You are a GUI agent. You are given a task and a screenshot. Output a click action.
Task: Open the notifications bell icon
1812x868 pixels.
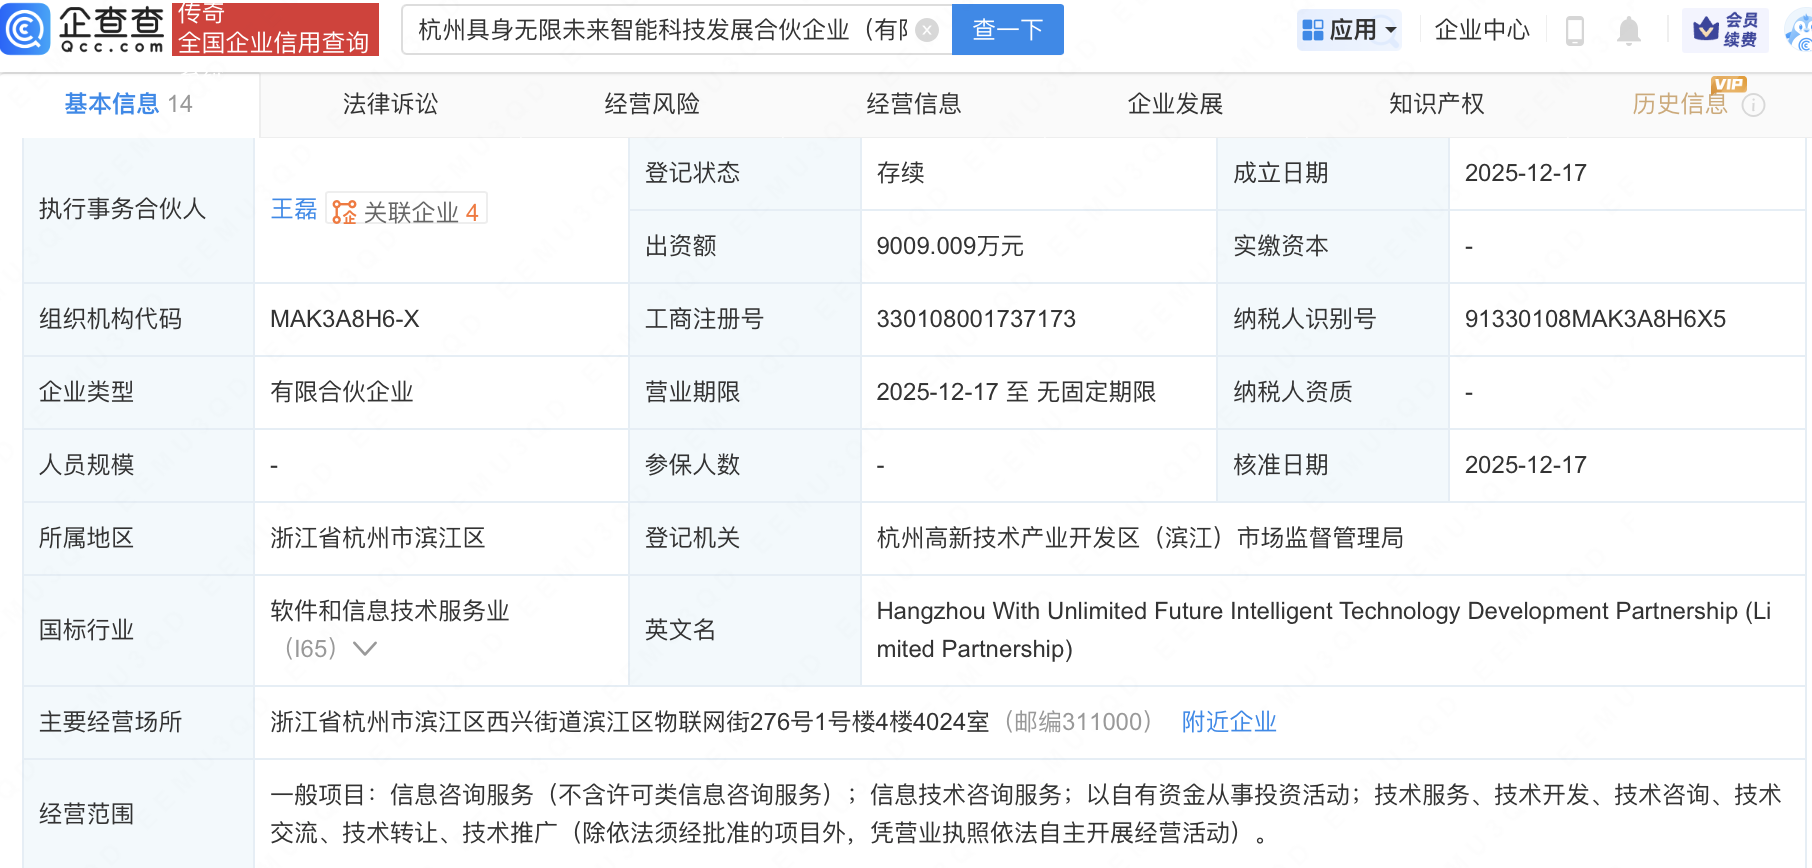click(x=1628, y=31)
